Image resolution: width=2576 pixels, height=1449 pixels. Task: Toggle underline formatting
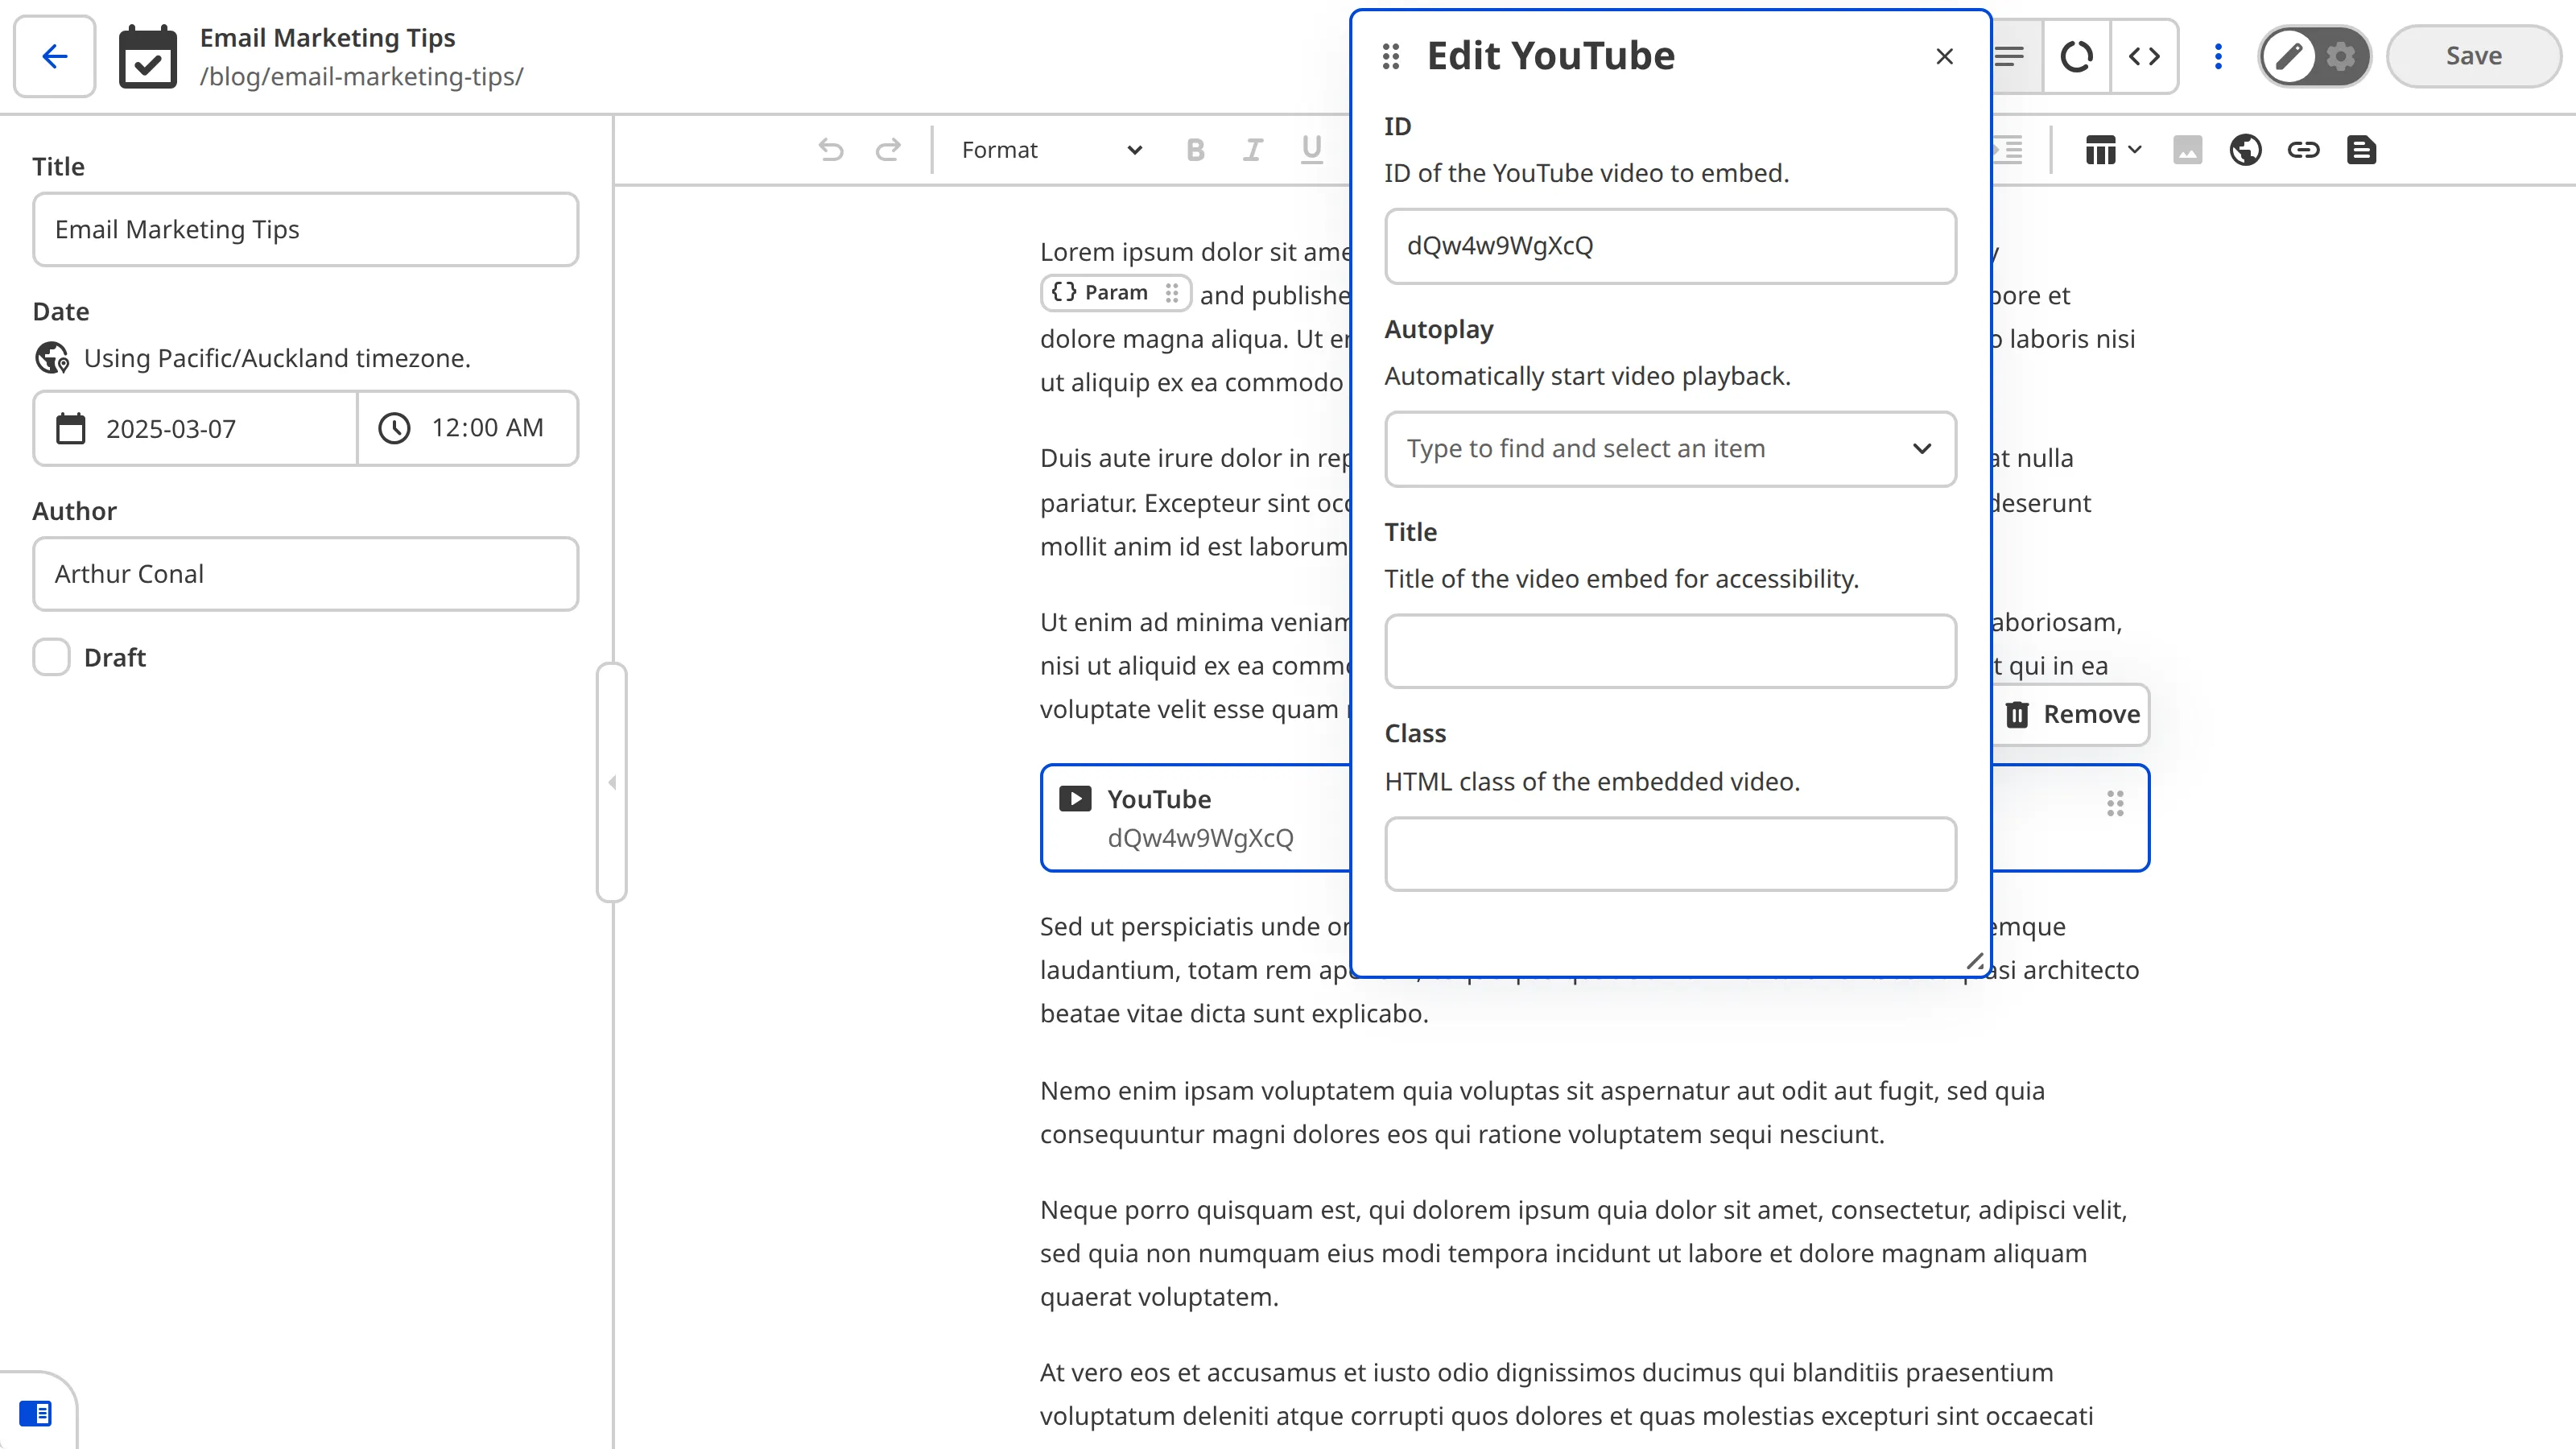click(x=1311, y=150)
